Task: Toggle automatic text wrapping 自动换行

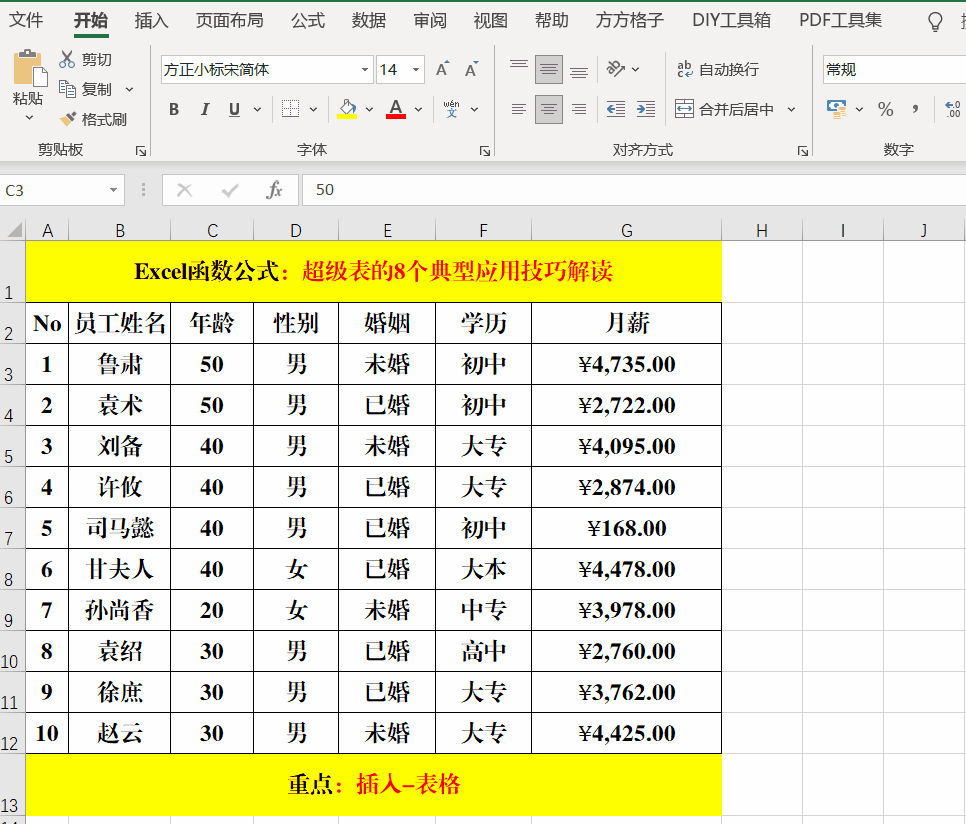Action: [718, 69]
